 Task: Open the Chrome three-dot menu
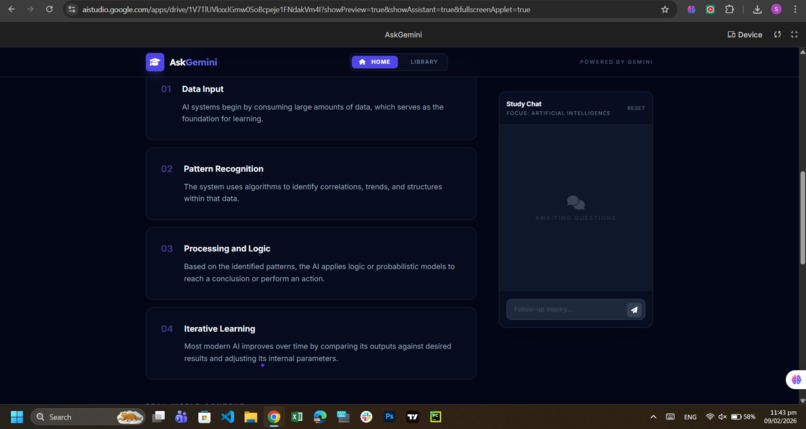(795, 9)
